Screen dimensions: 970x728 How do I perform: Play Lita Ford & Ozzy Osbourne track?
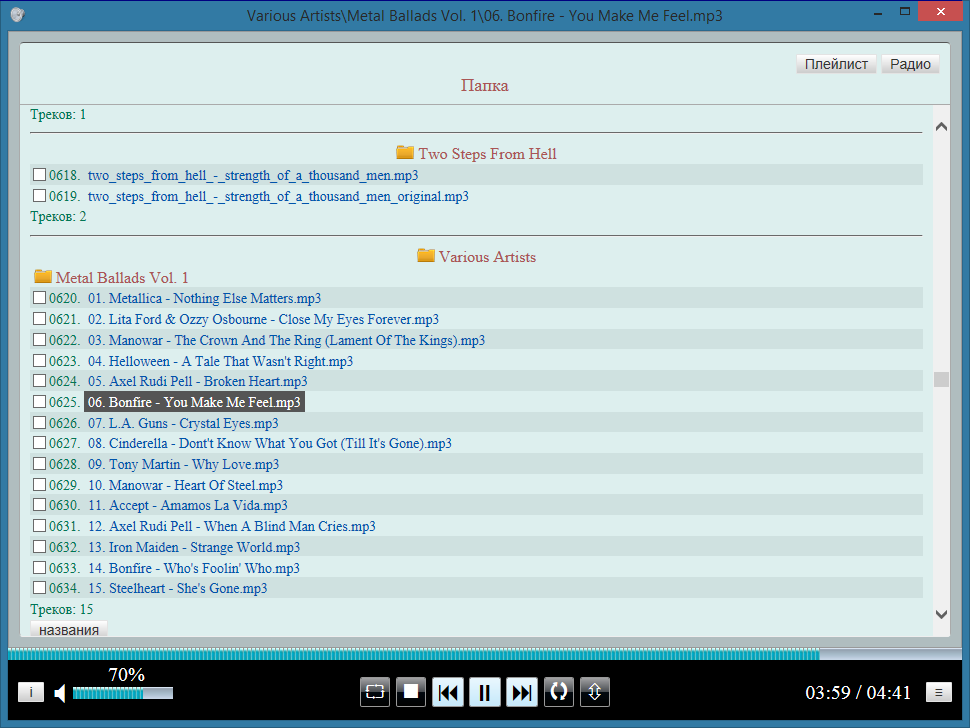(263, 319)
